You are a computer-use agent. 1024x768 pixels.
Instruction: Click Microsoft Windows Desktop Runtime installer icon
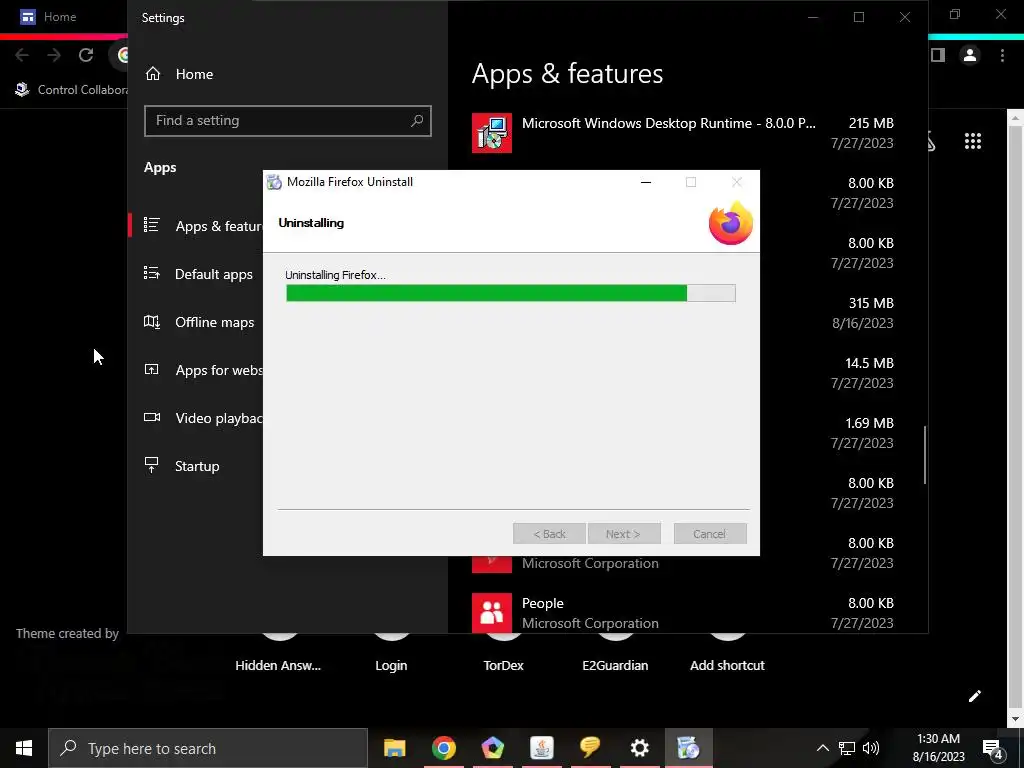click(492, 133)
